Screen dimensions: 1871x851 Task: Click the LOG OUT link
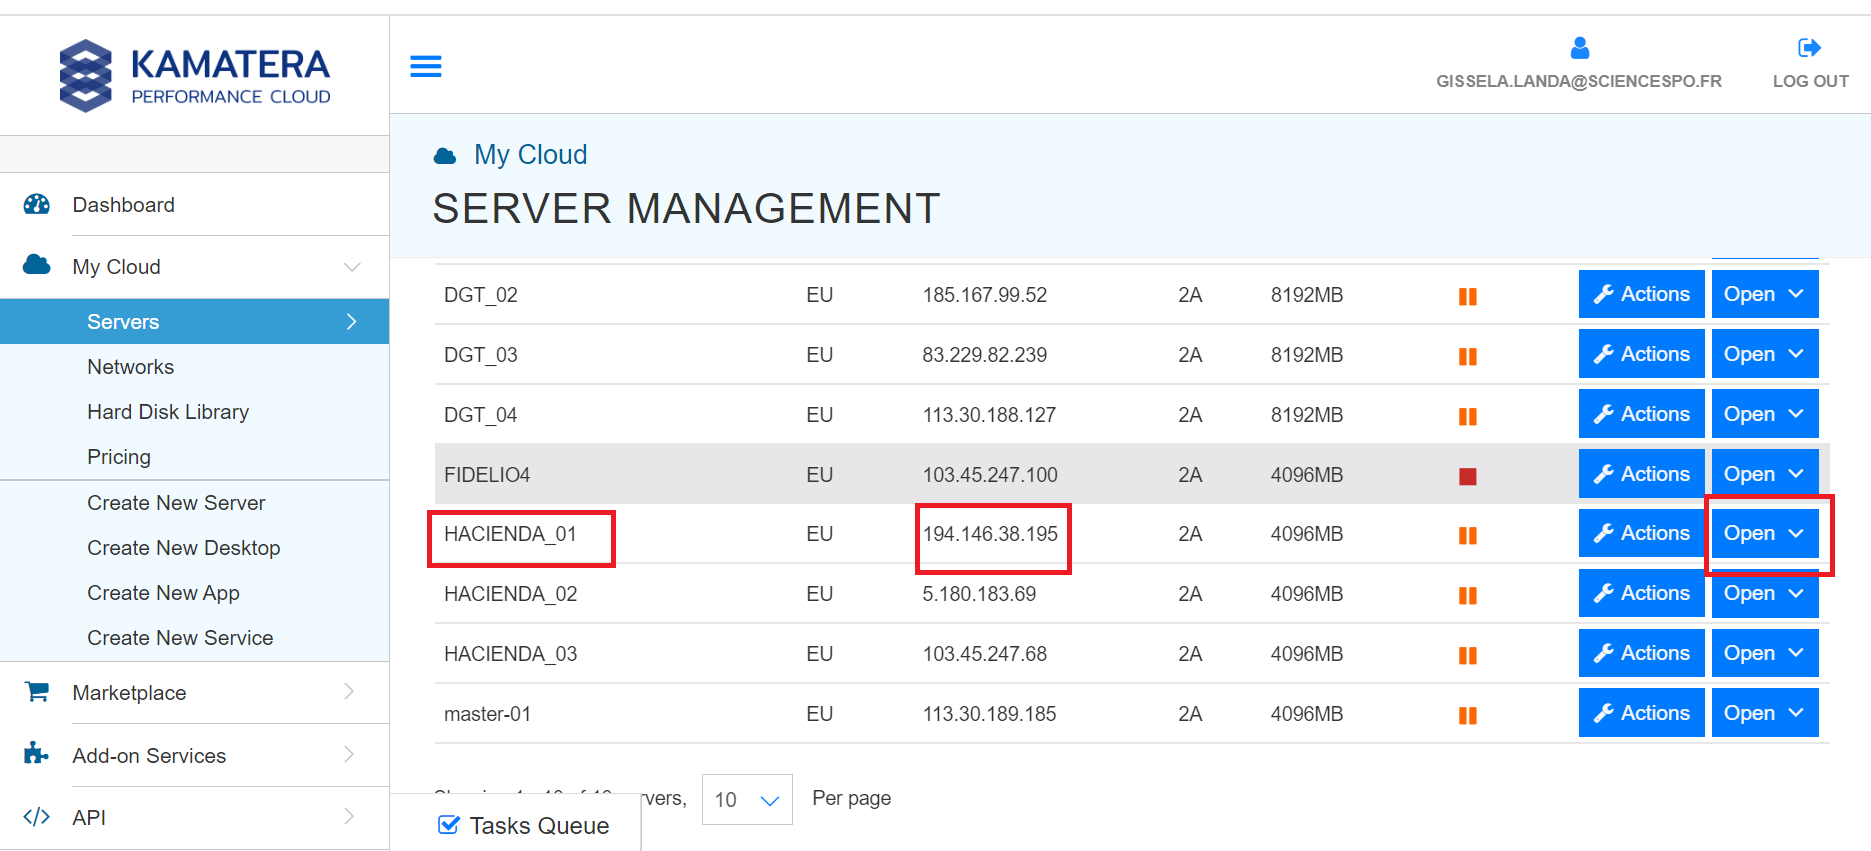[x=1810, y=81]
